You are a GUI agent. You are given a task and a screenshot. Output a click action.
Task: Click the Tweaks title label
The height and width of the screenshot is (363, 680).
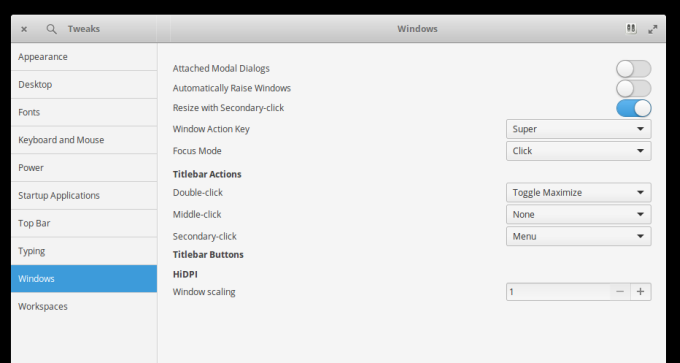point(84,29)
